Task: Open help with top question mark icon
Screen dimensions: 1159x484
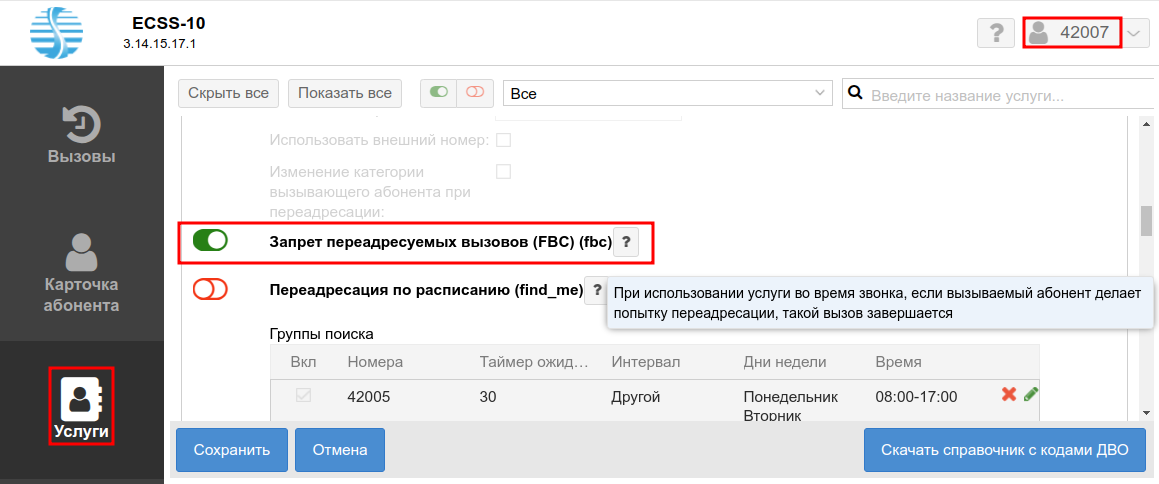Action: pyautogui.click(x=995, y=33)
